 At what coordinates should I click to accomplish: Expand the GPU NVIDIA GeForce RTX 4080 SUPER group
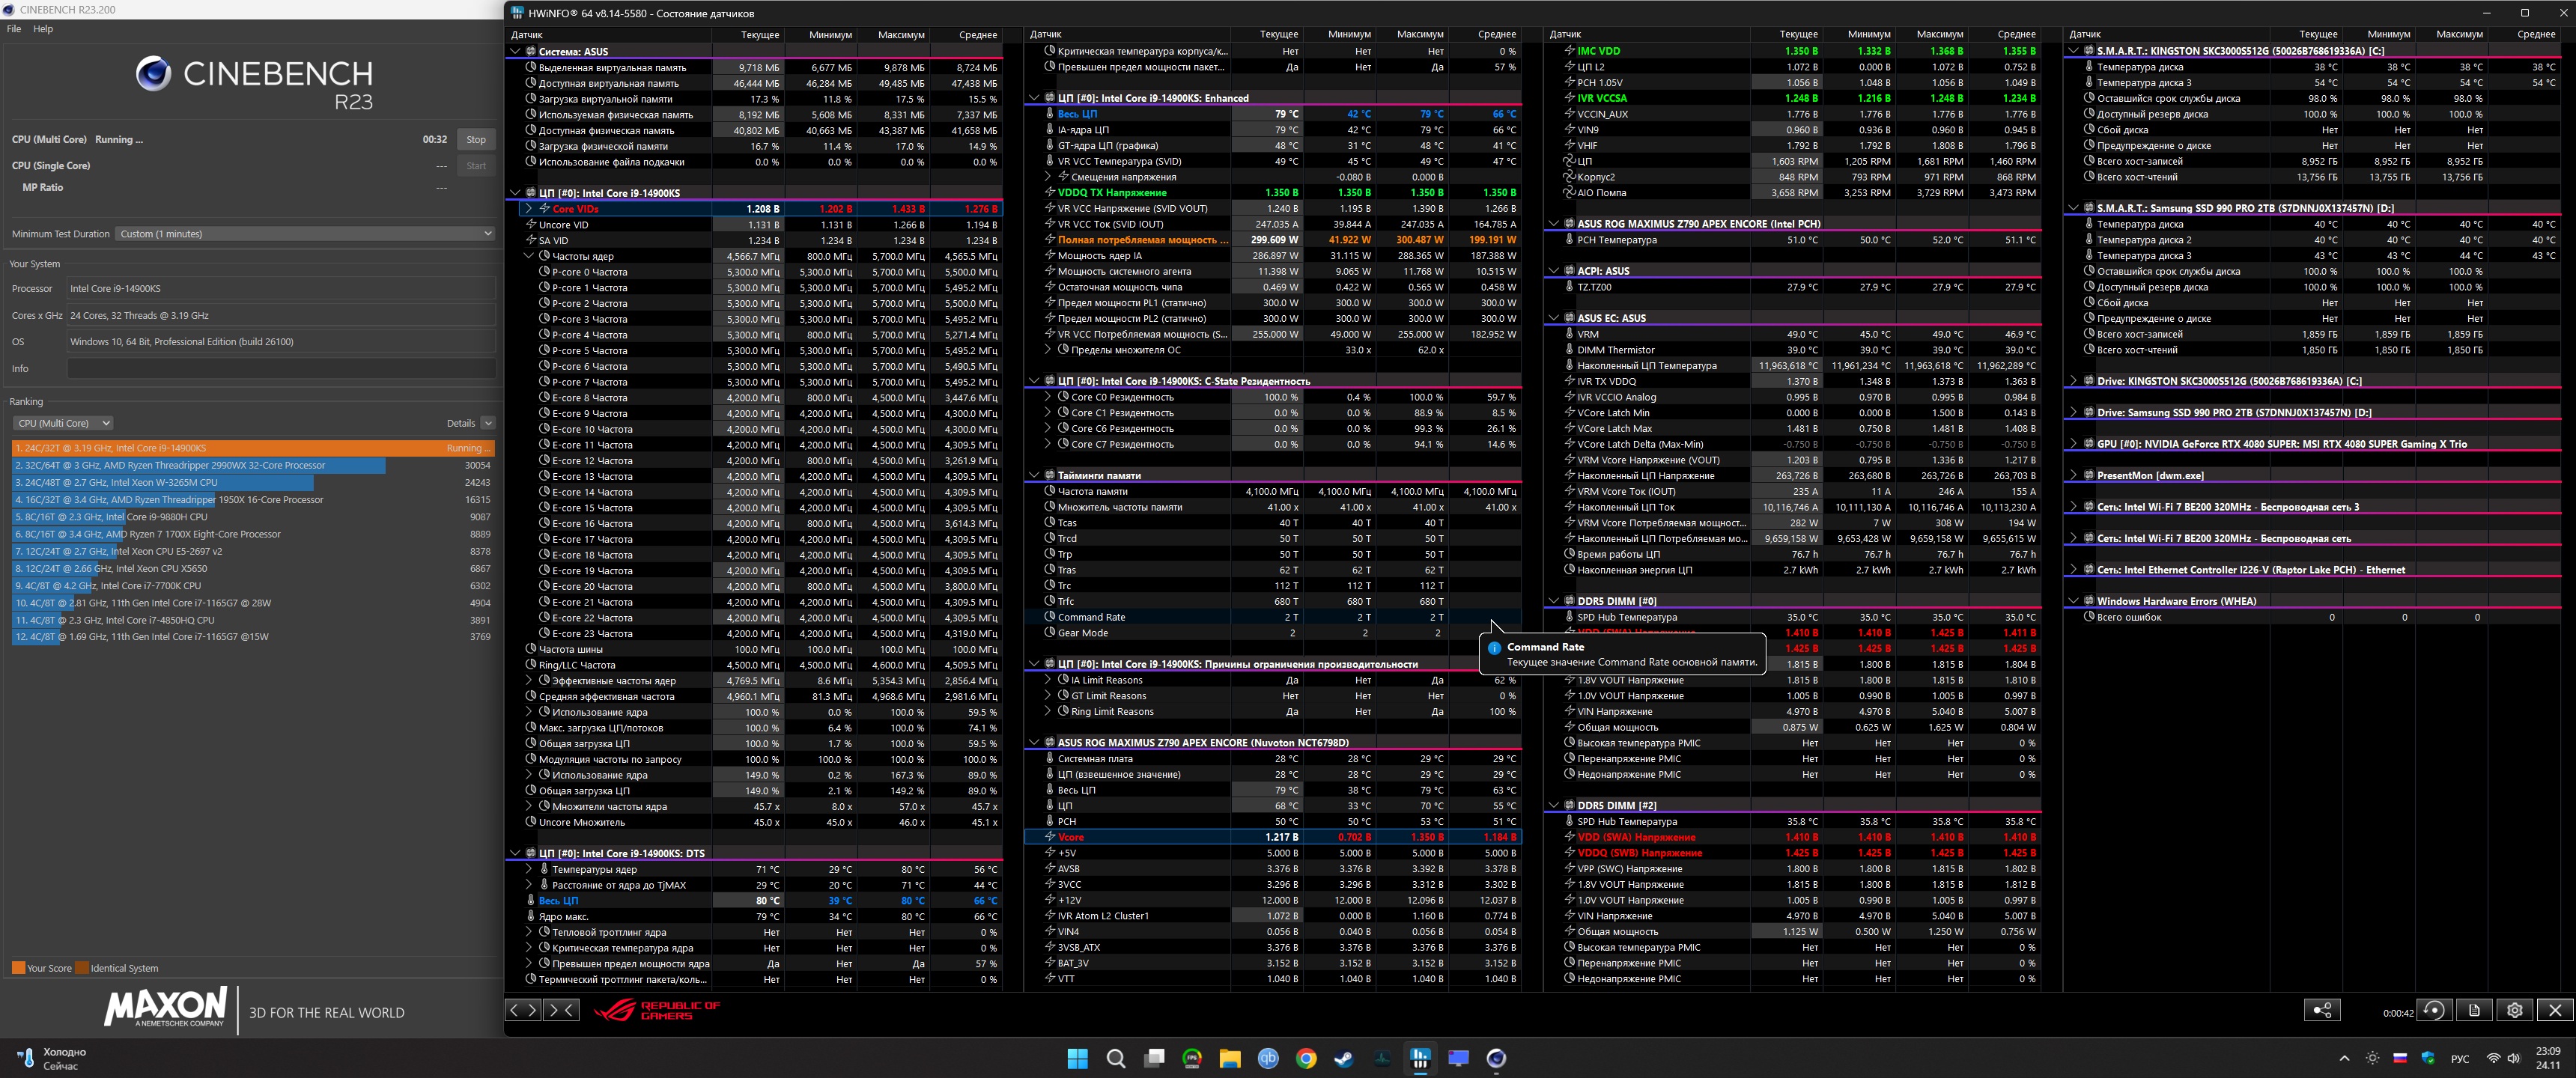pyautogui.click(x=2073, y=444)
